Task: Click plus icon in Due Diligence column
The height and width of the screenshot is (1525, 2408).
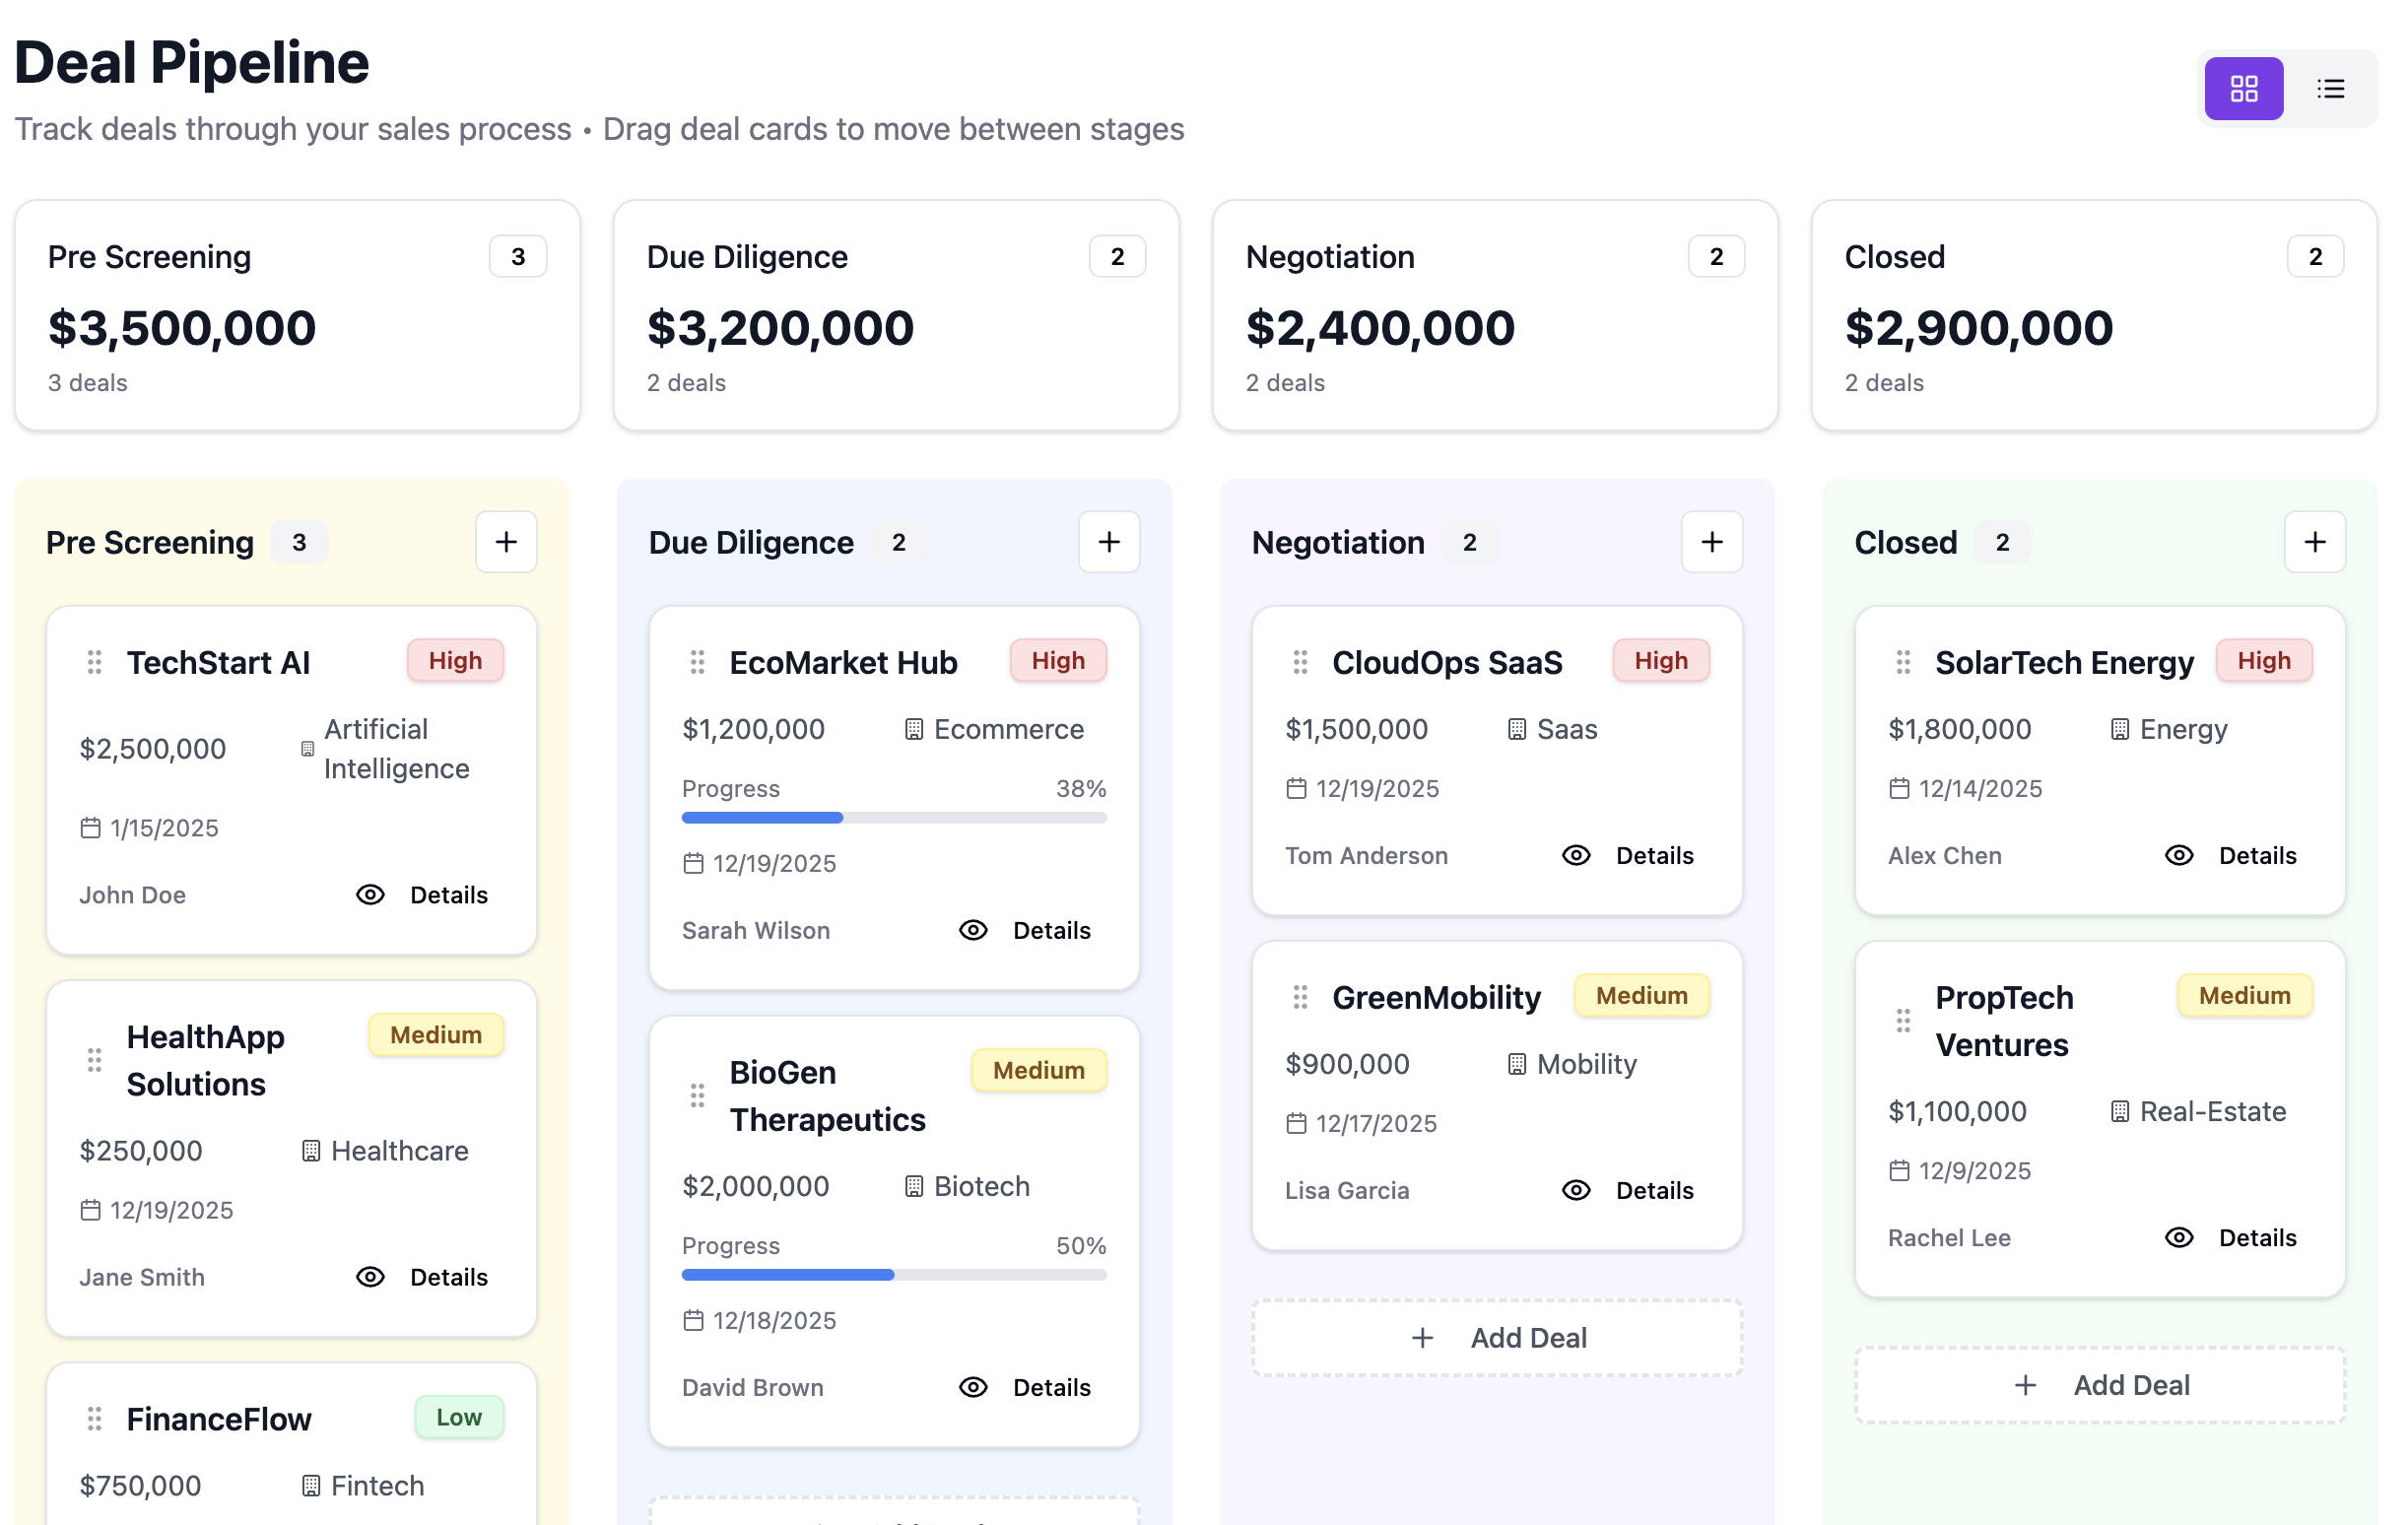Action: (x=1108, y=542)
